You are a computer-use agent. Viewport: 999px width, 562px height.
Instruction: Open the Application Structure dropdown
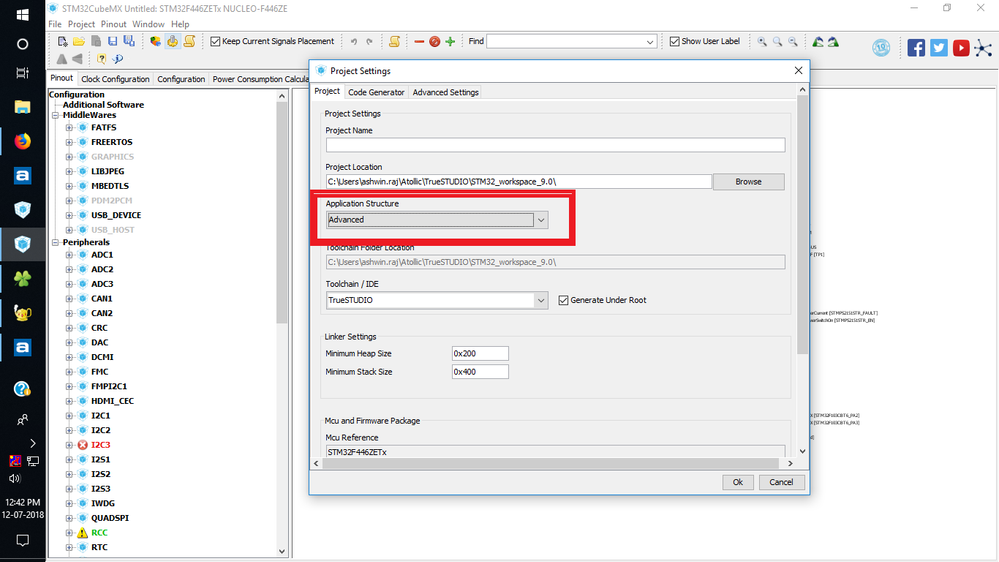tap(540, 220)
